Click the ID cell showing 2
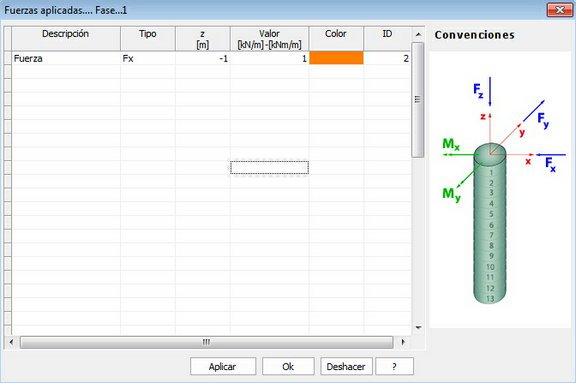This screenshot has height=383, width=576. pyautogui.click(x=387, y=58)
